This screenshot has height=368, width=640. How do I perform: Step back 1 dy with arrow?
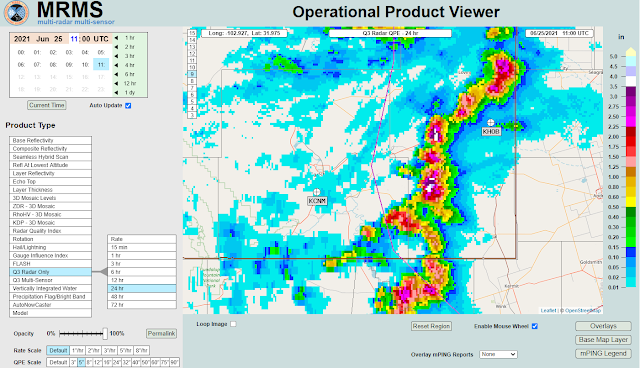tap(116, 93)
